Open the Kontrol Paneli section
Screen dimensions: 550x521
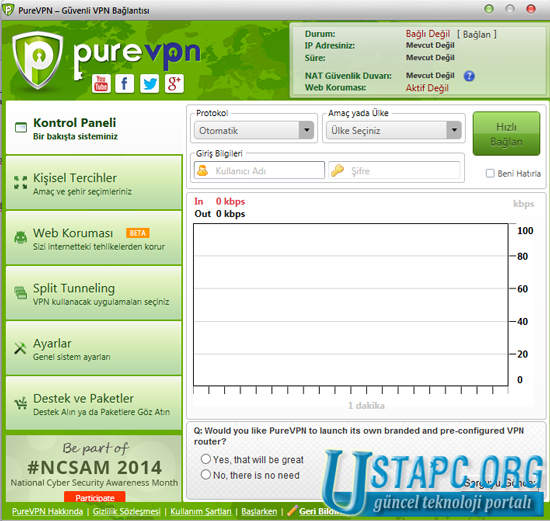click(94, 128)
